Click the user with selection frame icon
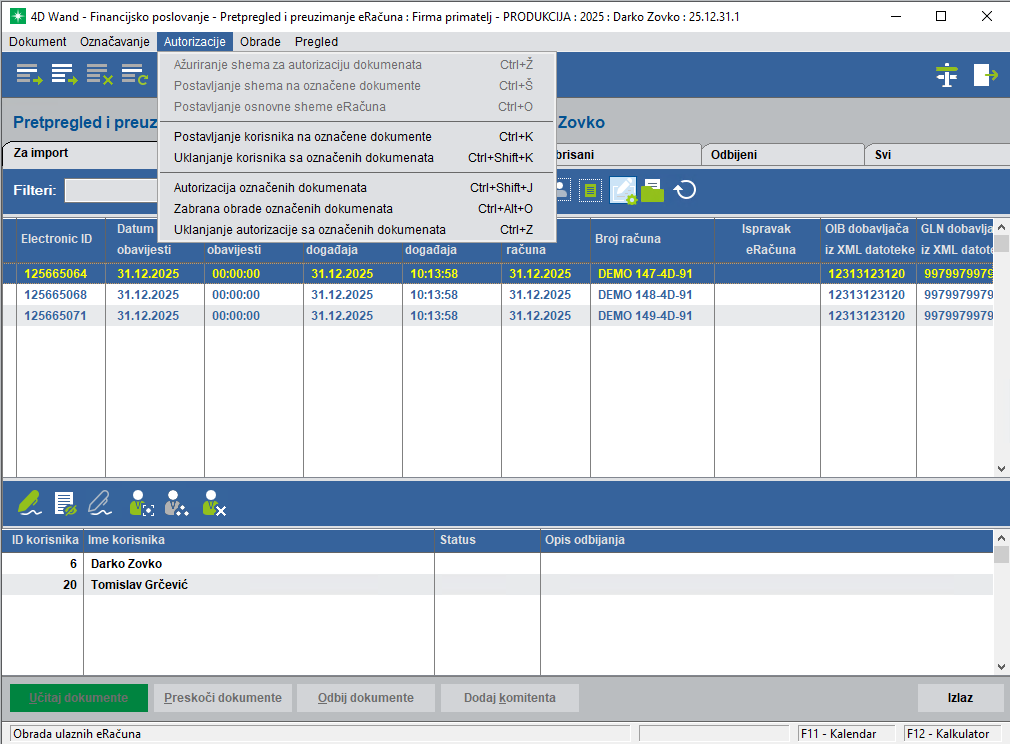 click(140, 502)
